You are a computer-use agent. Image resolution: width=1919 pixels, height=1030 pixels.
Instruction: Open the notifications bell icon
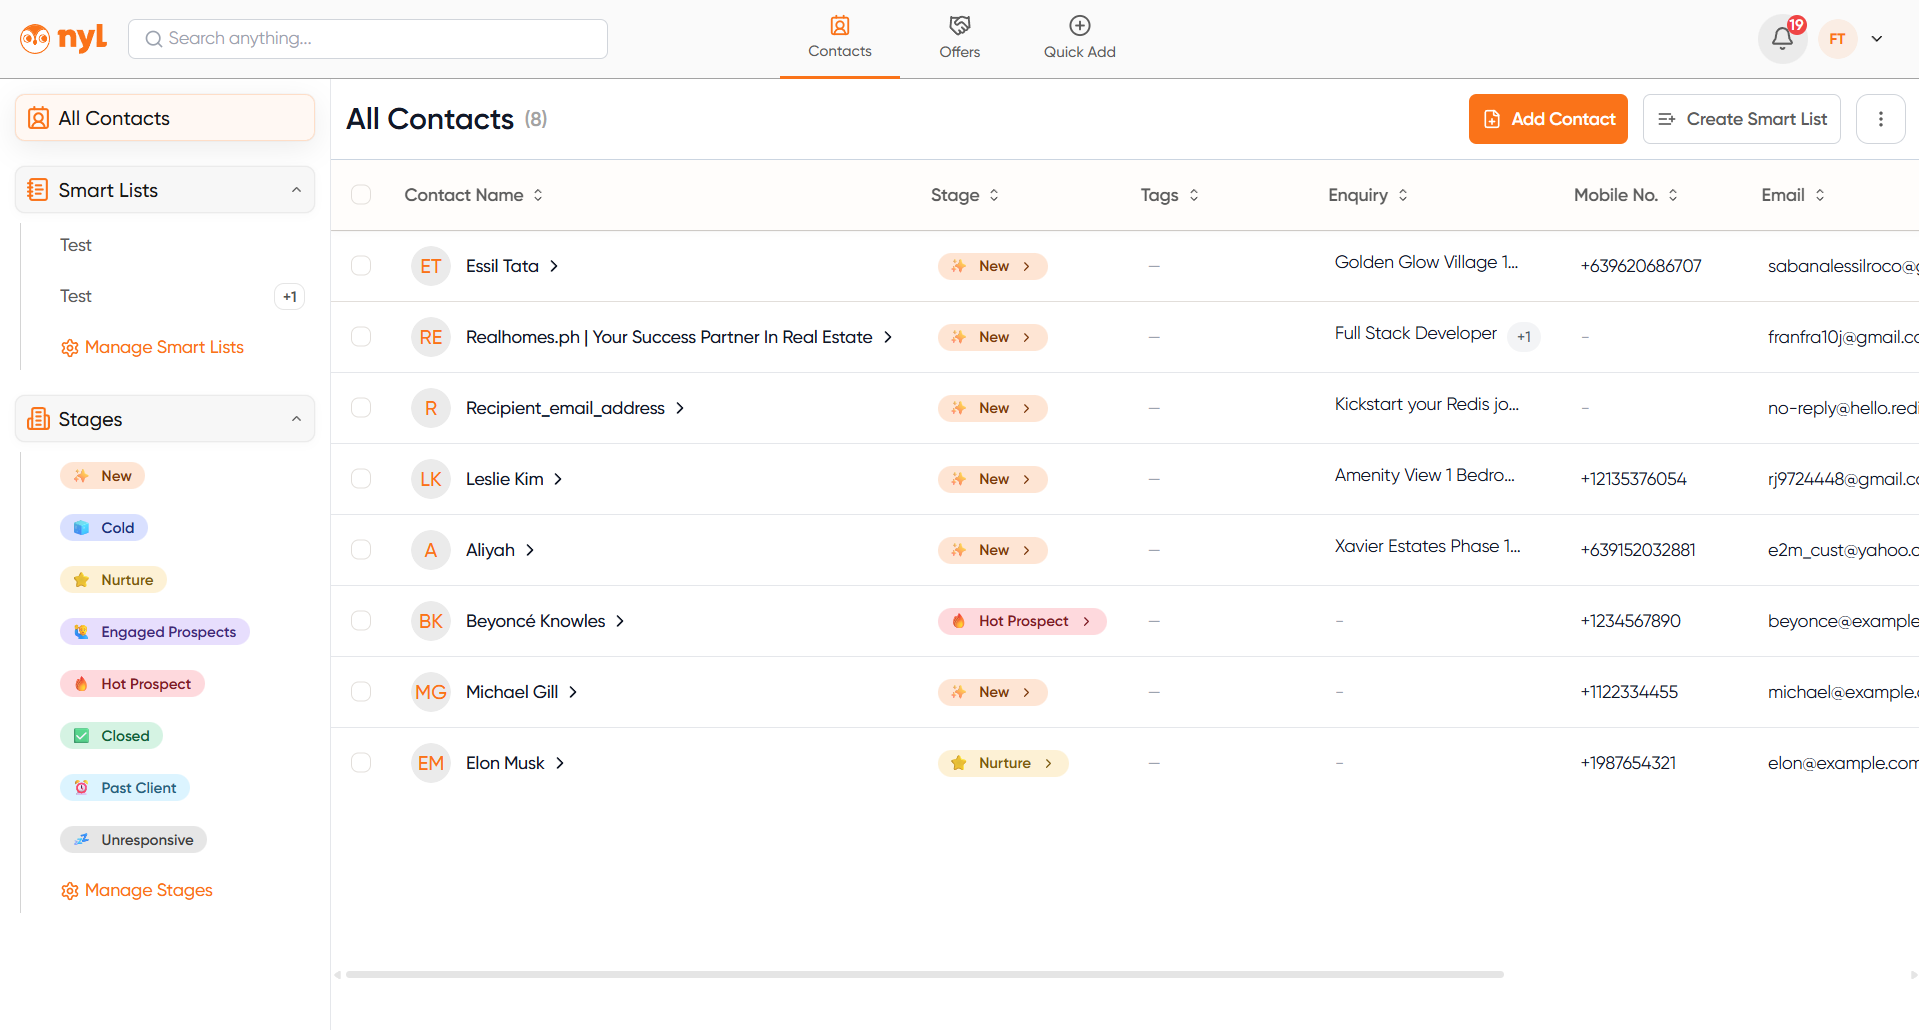point(1781,39)
